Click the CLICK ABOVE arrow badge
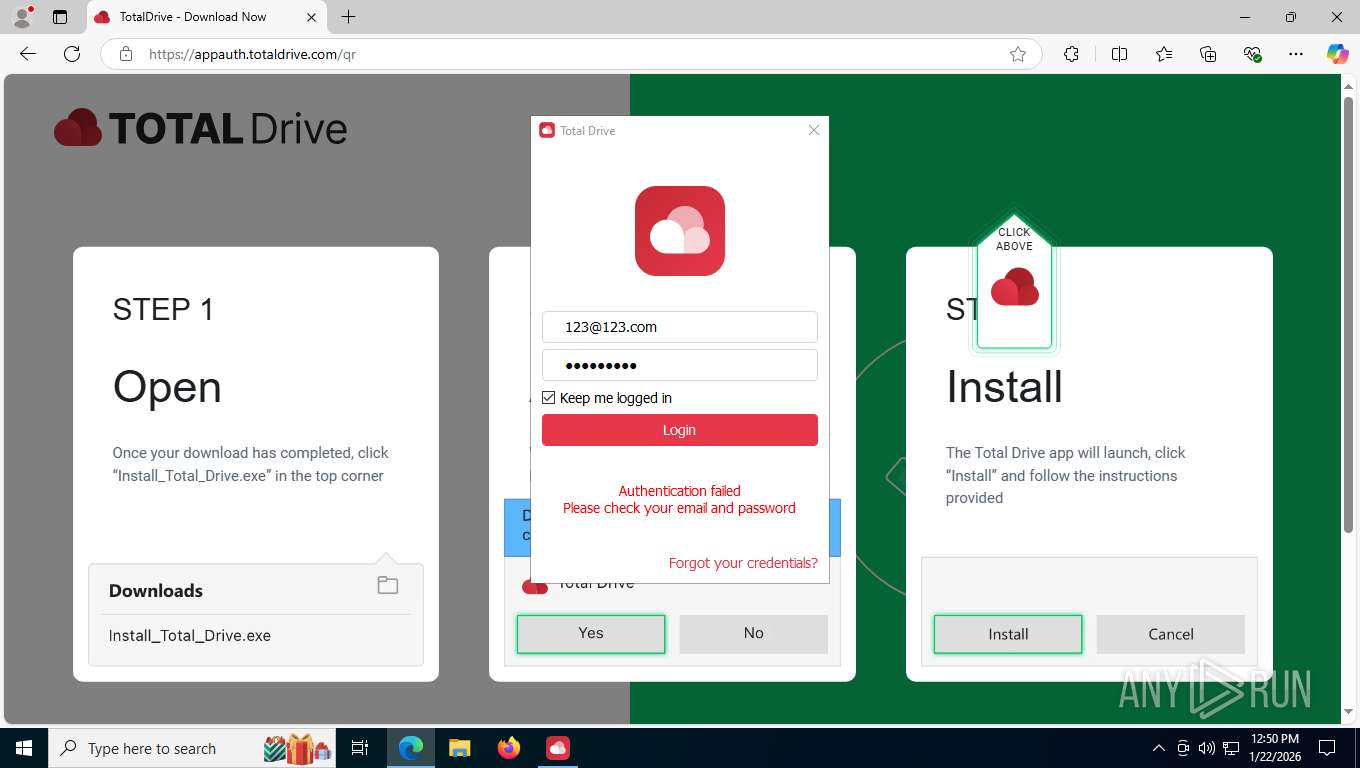The height and width of the screenshot is (768, 1360). coord(1014,281)
